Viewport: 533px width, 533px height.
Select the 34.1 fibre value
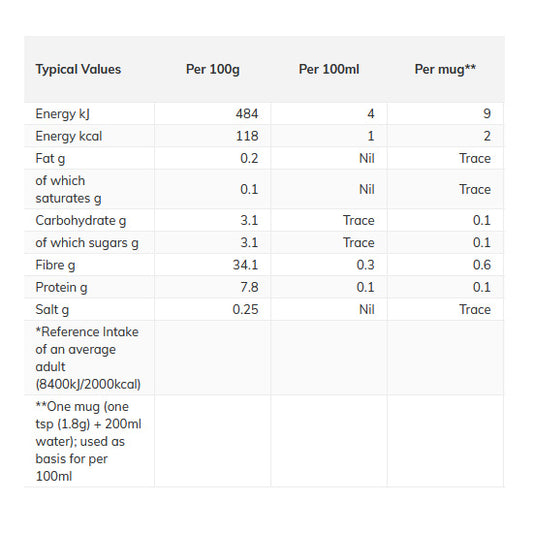coord(245,265)
